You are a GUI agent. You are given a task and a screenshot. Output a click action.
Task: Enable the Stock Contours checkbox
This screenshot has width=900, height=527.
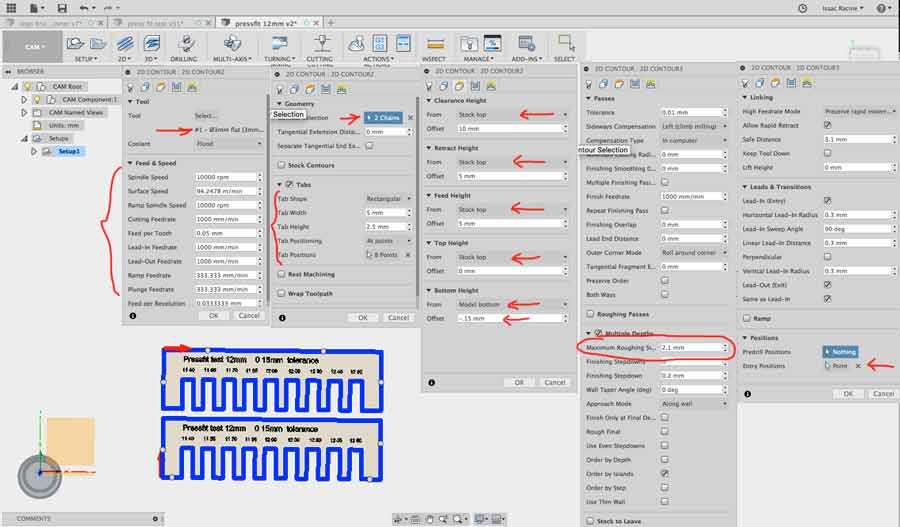281,165
